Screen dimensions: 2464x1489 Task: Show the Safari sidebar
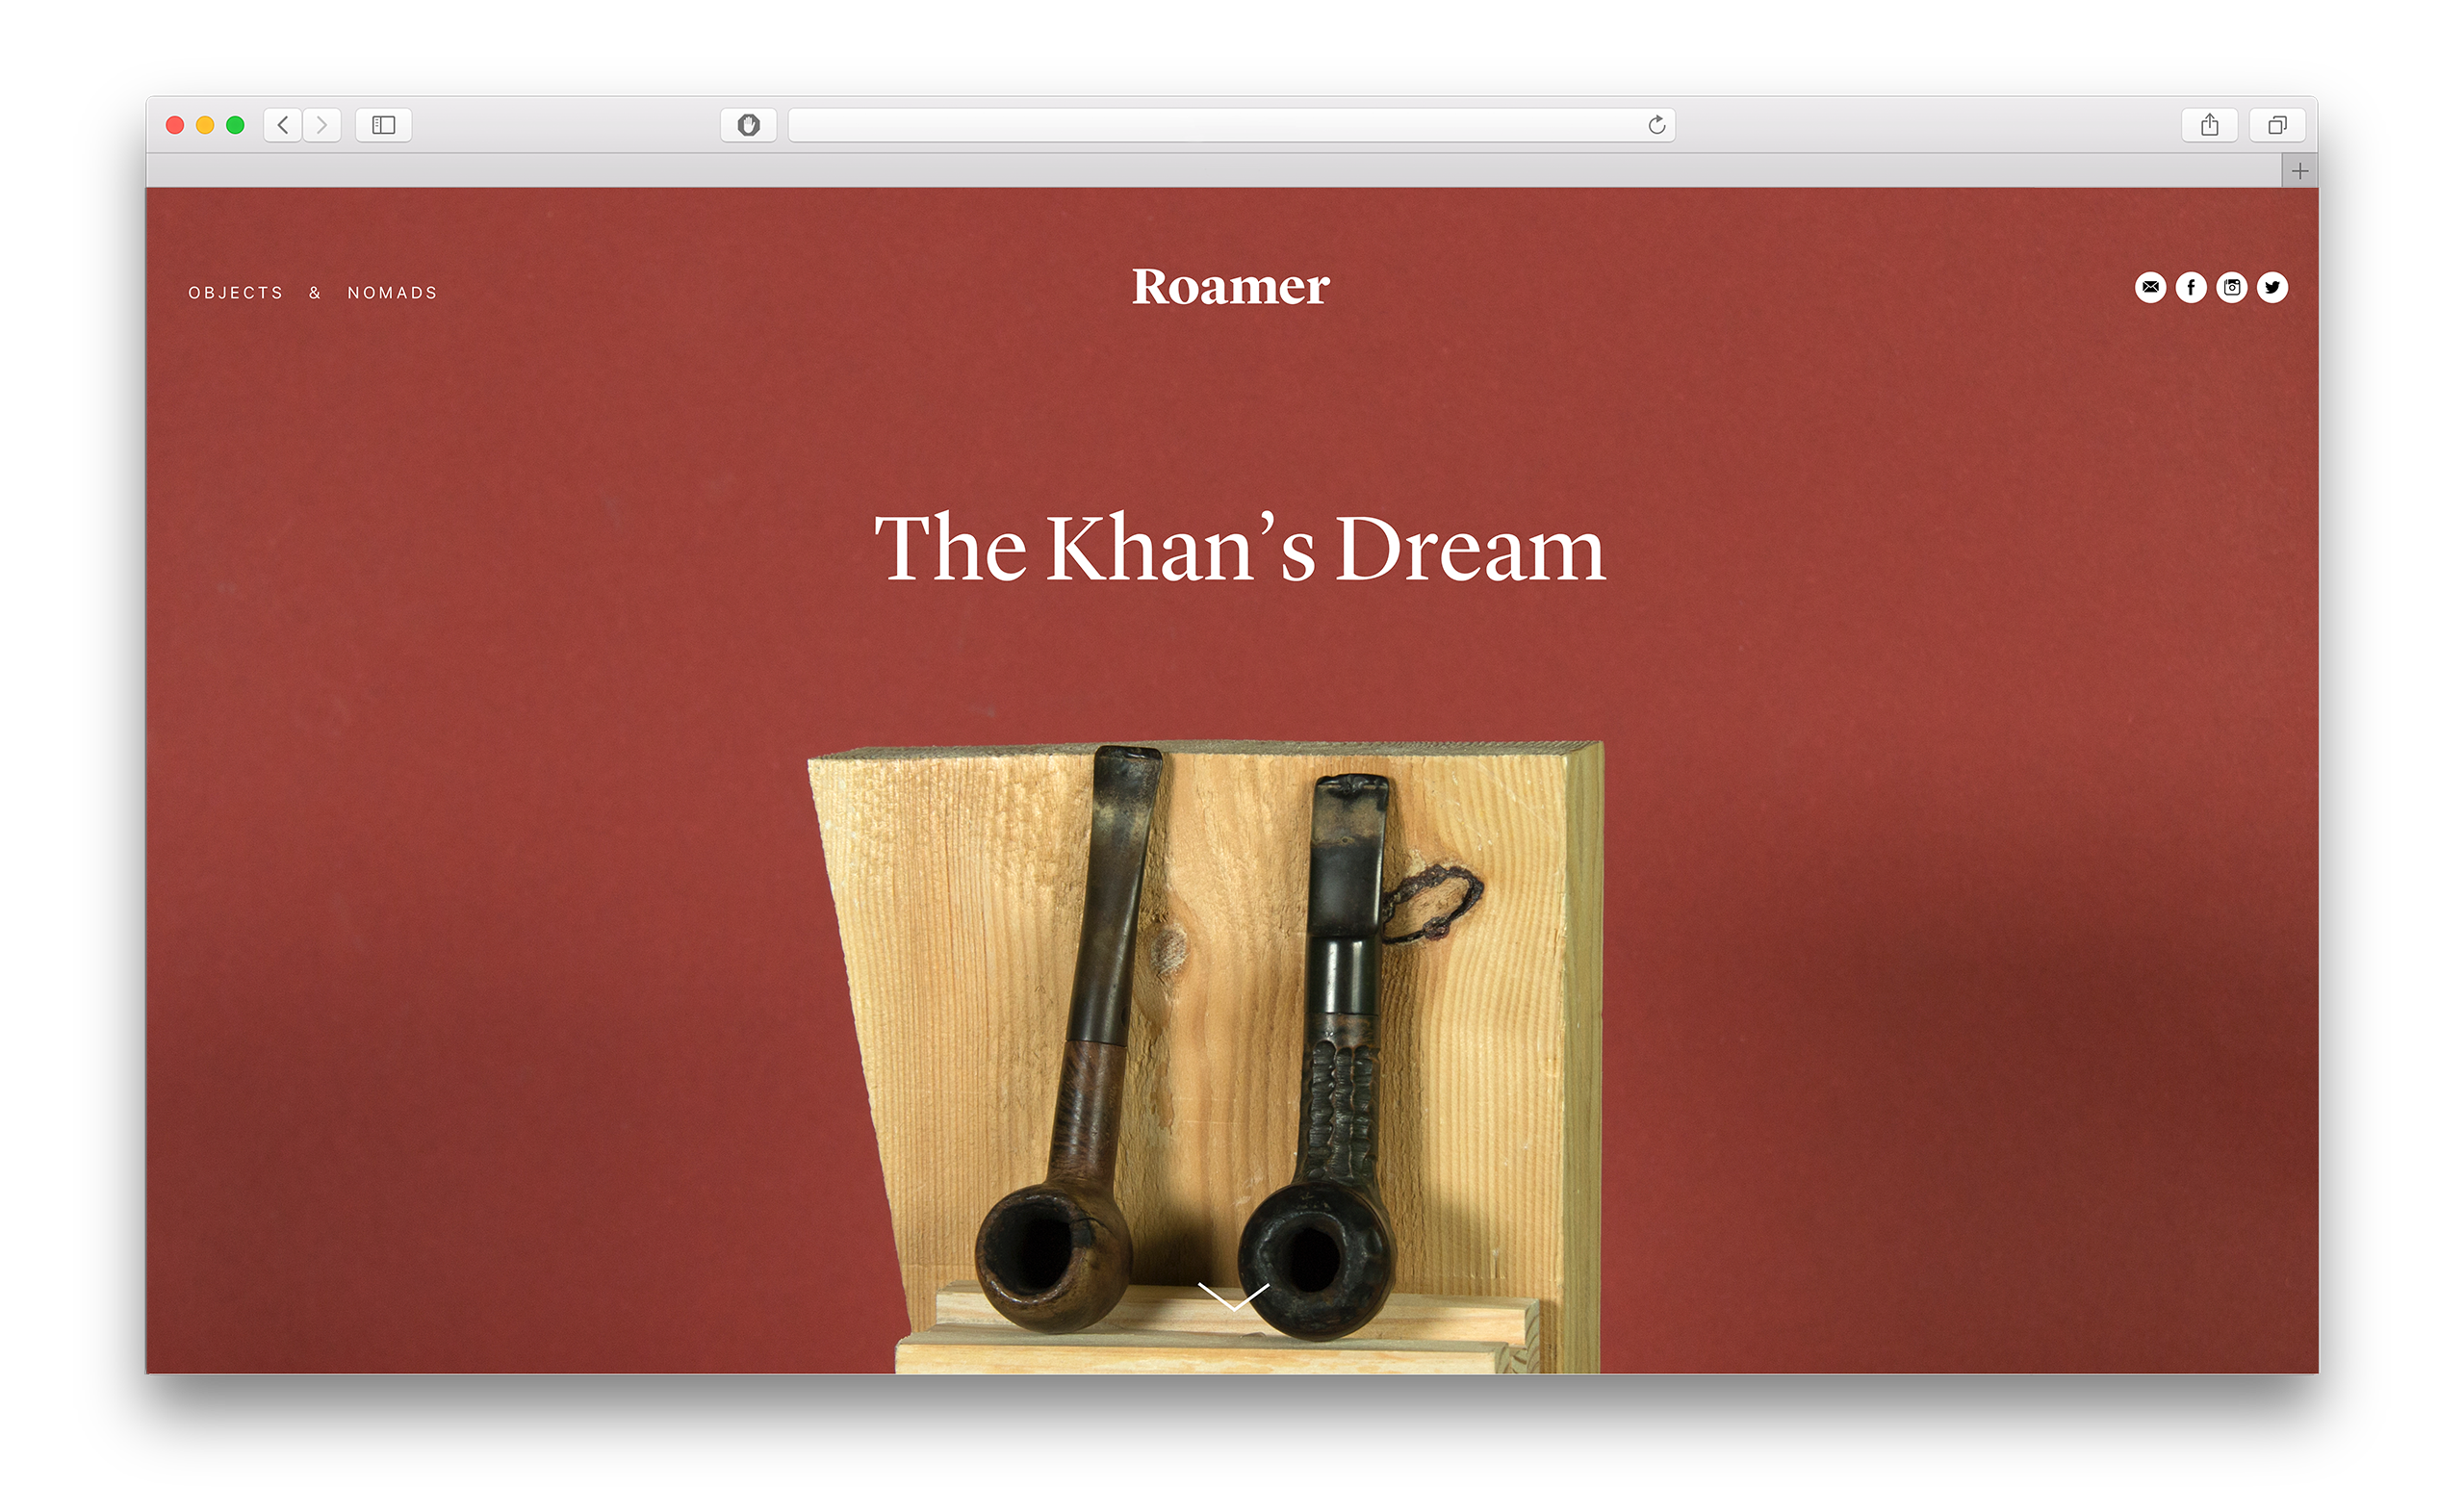pos(384,125)
